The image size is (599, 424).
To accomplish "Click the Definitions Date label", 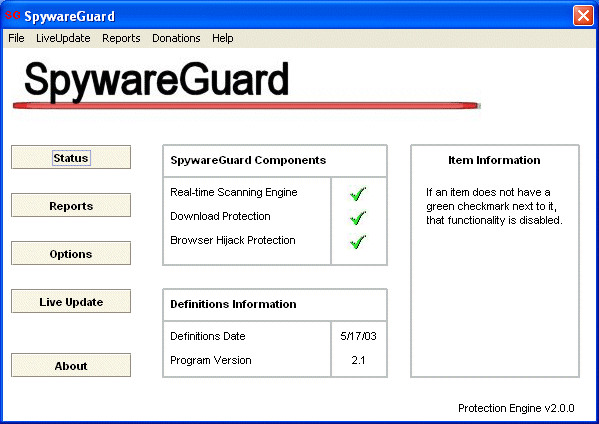I will 208,336.
